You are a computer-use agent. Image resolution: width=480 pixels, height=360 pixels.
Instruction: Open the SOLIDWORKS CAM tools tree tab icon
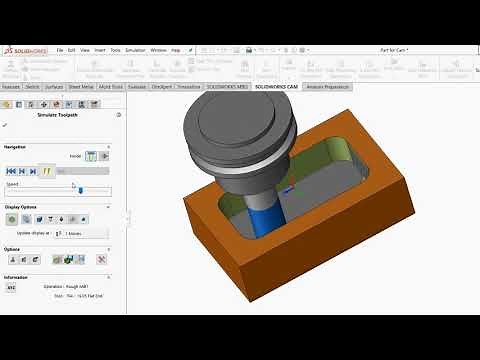click(95, 105)
